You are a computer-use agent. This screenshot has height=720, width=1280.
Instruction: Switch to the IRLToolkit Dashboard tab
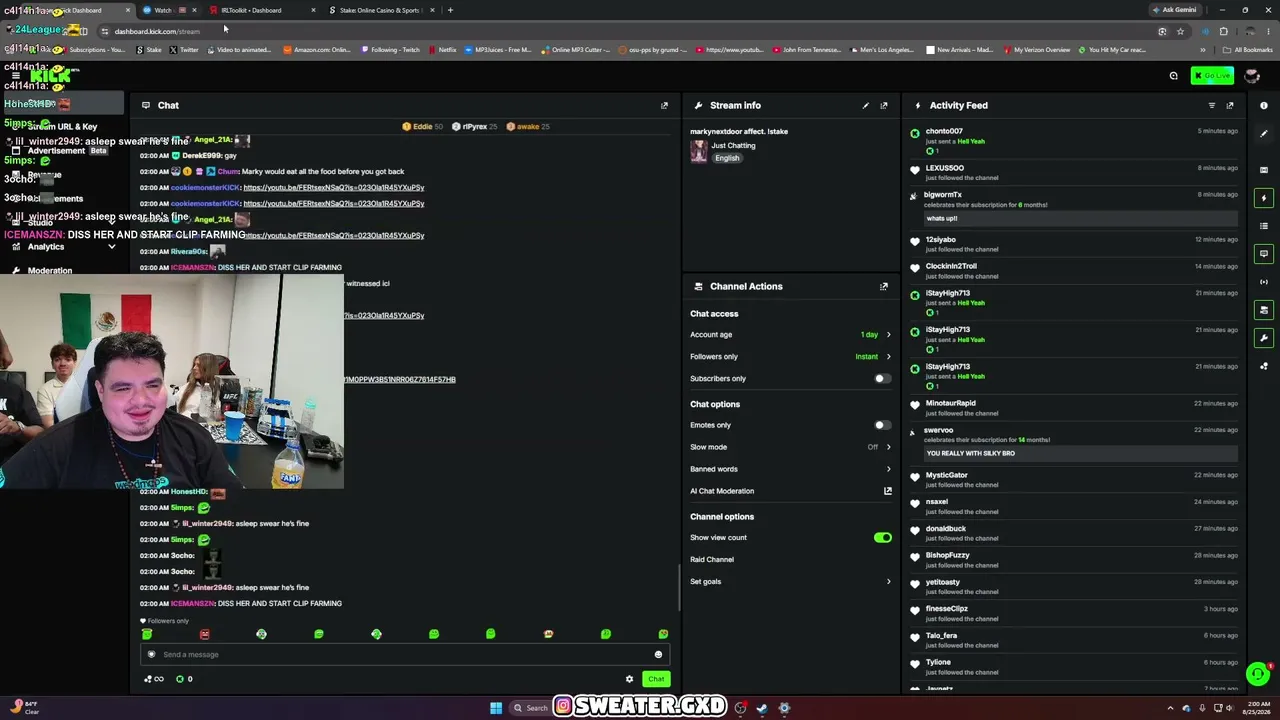point(264,10)
